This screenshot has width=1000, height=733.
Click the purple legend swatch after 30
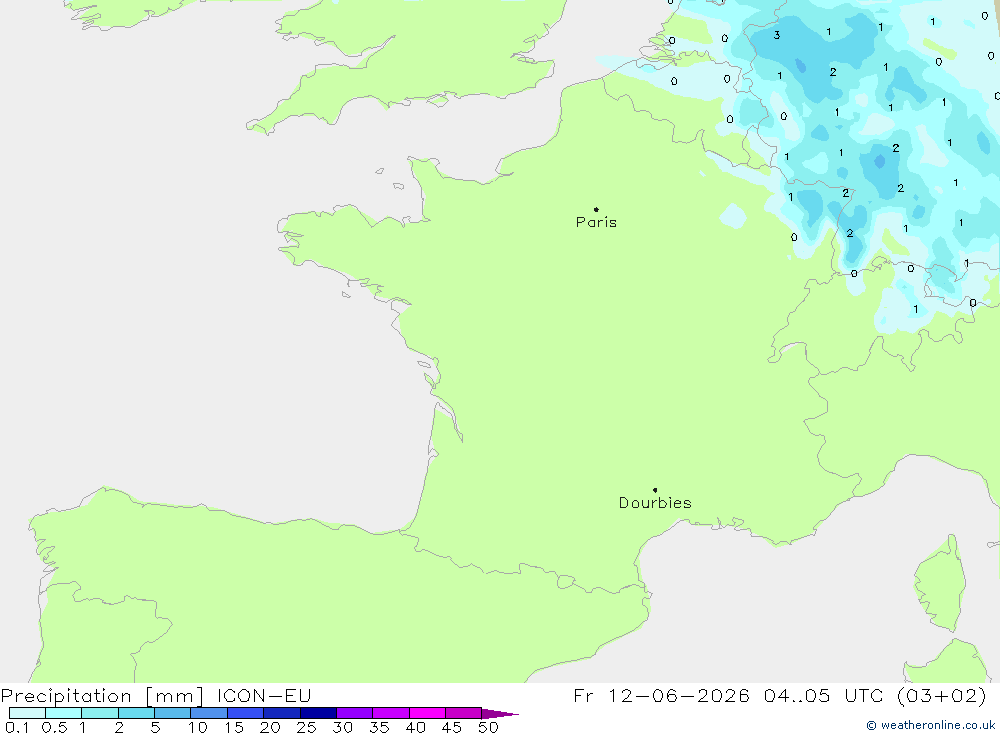pyautogui.click(x=354, y=713)
